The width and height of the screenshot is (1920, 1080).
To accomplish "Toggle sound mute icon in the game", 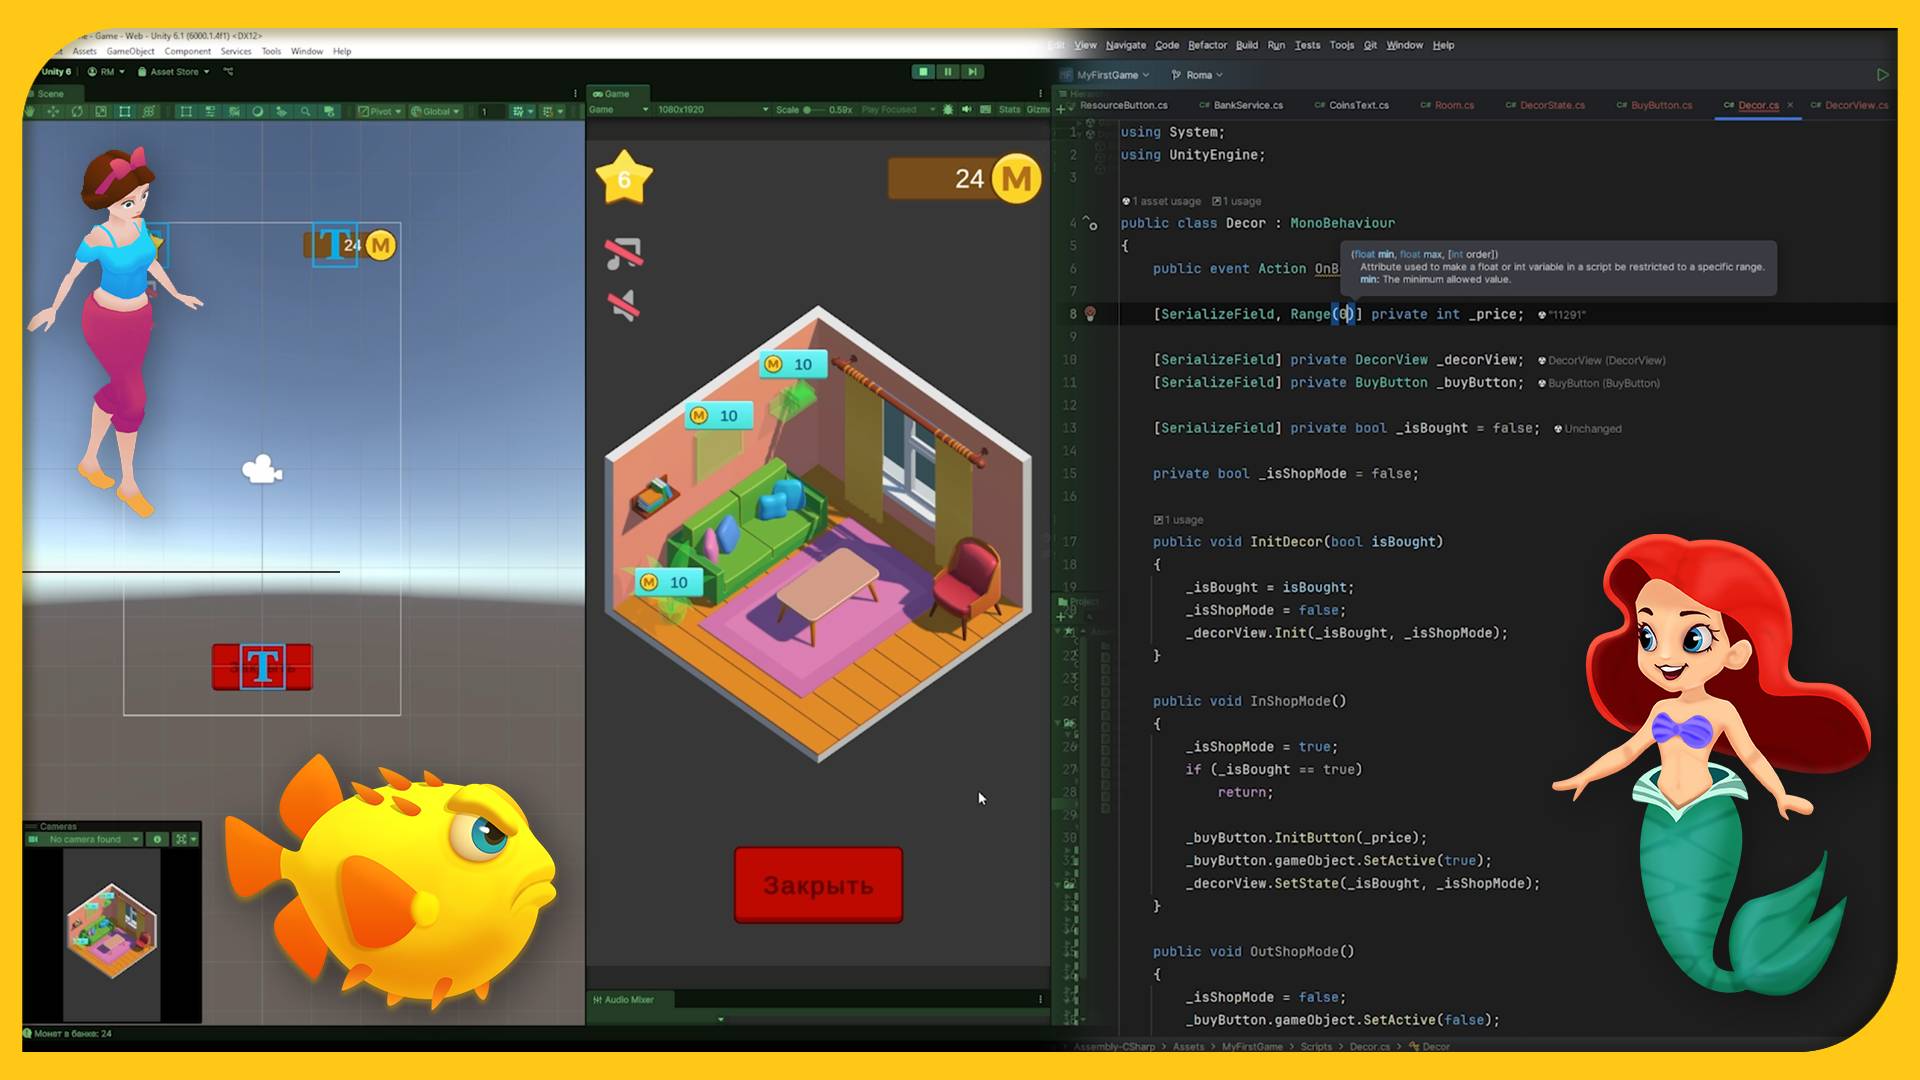I will pyautogui.click(x=624, y=305).
